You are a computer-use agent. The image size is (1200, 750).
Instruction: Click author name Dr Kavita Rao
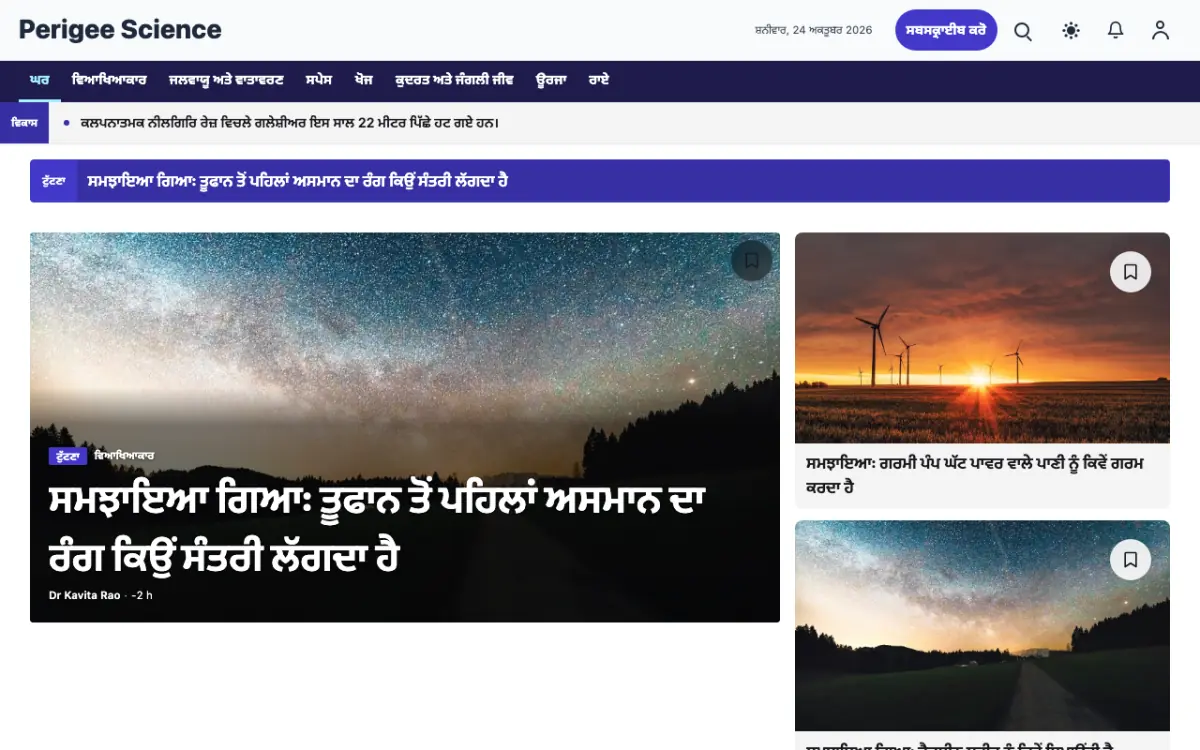(x=84, y=596)
